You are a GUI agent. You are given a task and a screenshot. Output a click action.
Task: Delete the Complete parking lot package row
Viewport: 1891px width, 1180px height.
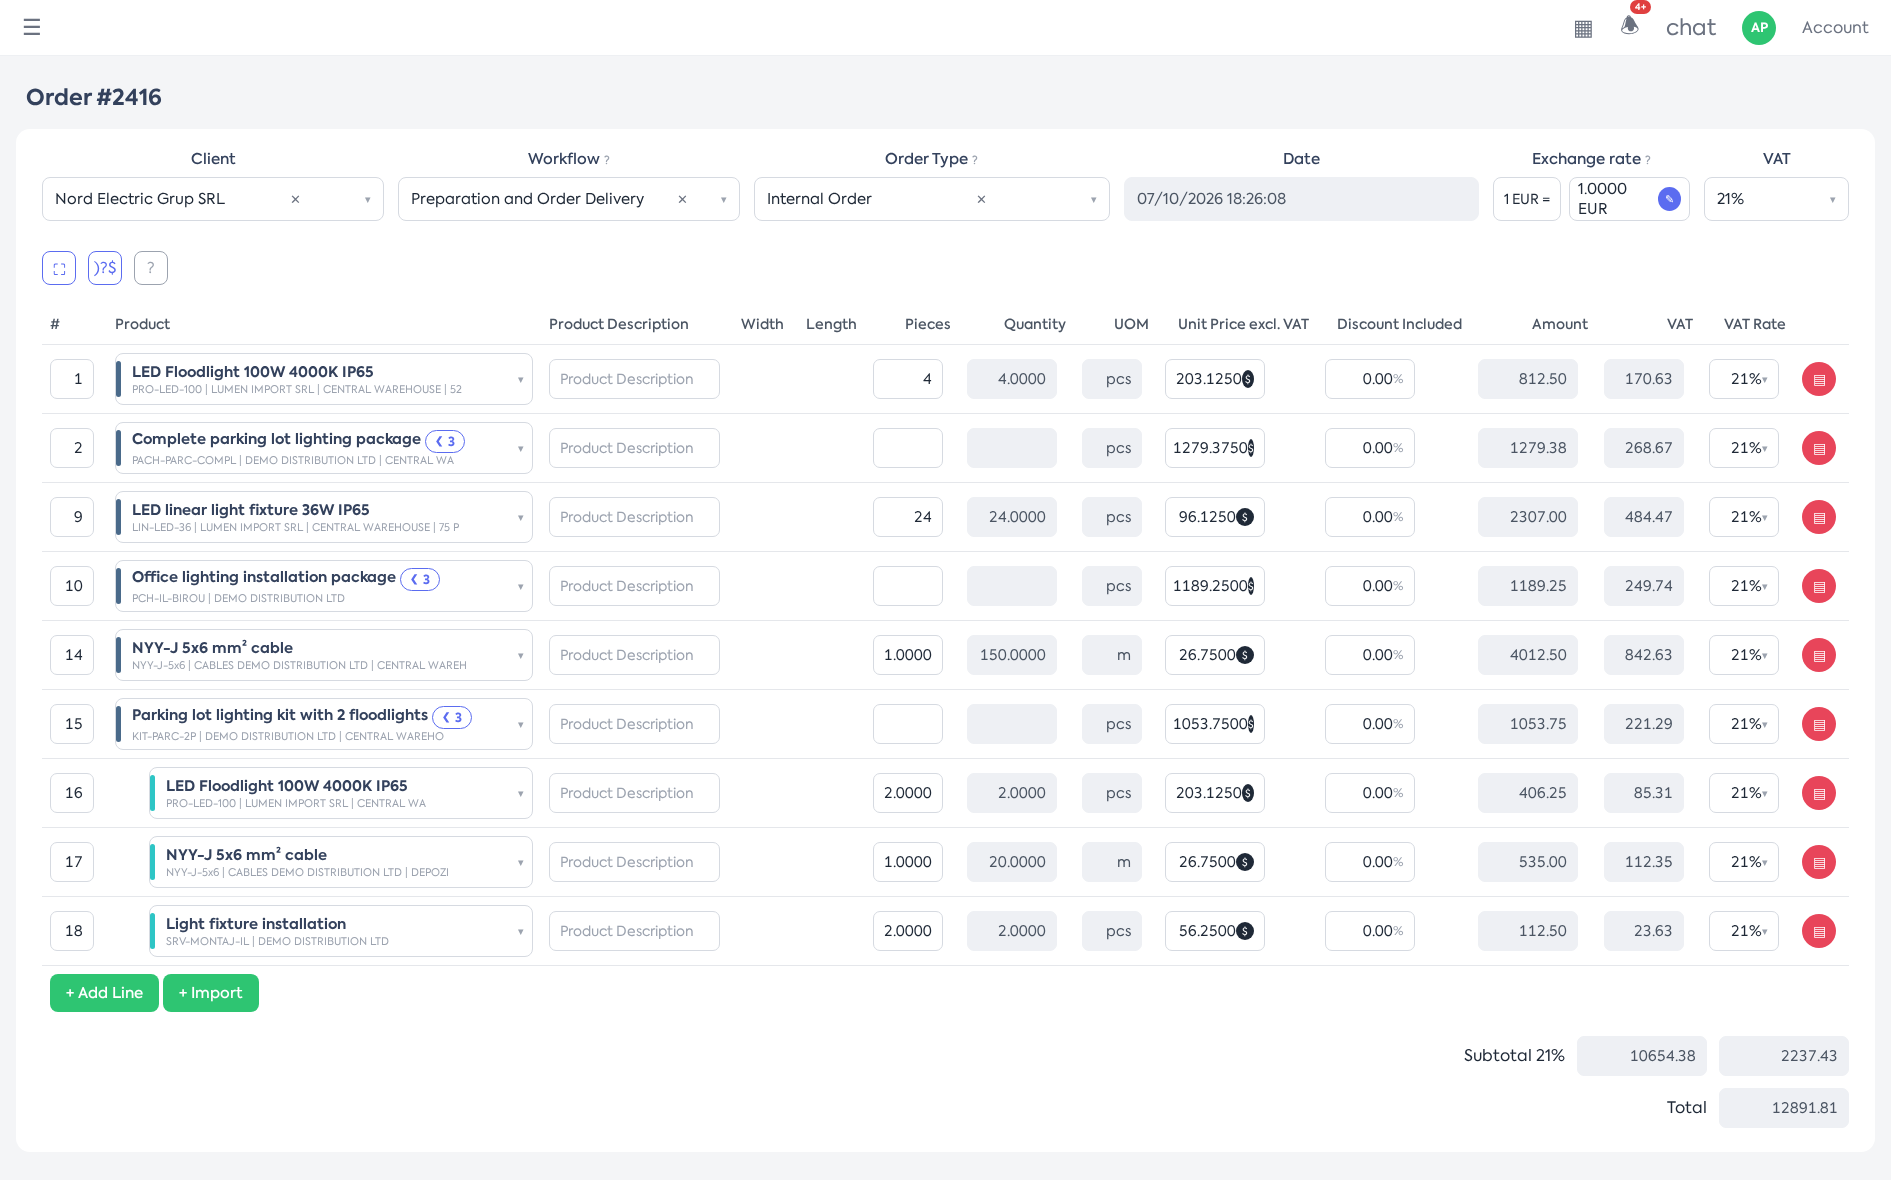[x=1819, y=448]
